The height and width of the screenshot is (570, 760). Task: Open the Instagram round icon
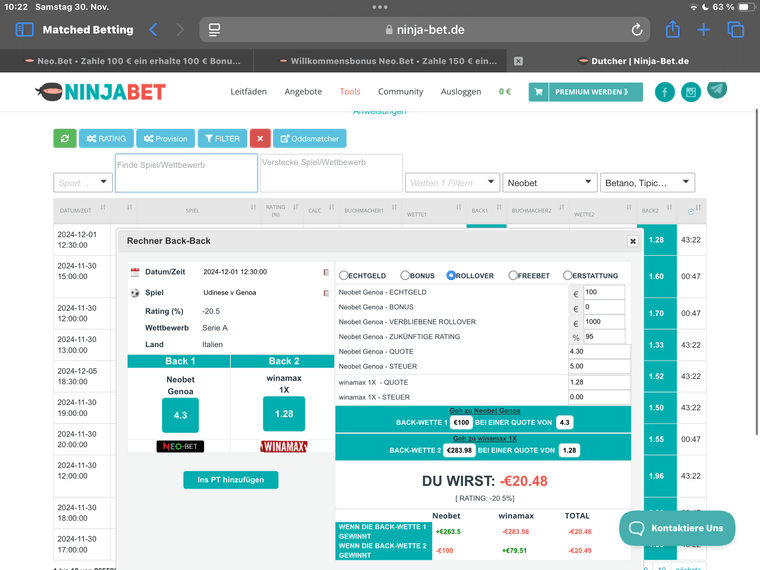(x=691, y=92)
